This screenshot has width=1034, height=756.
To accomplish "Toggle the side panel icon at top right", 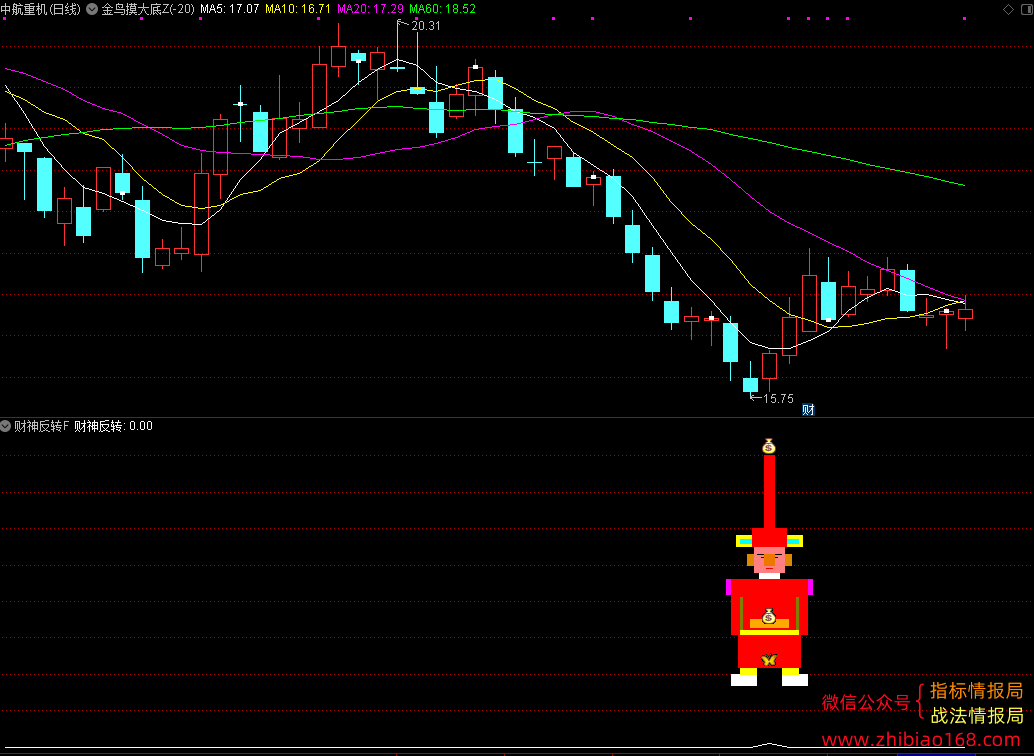I will (1027, 9).
